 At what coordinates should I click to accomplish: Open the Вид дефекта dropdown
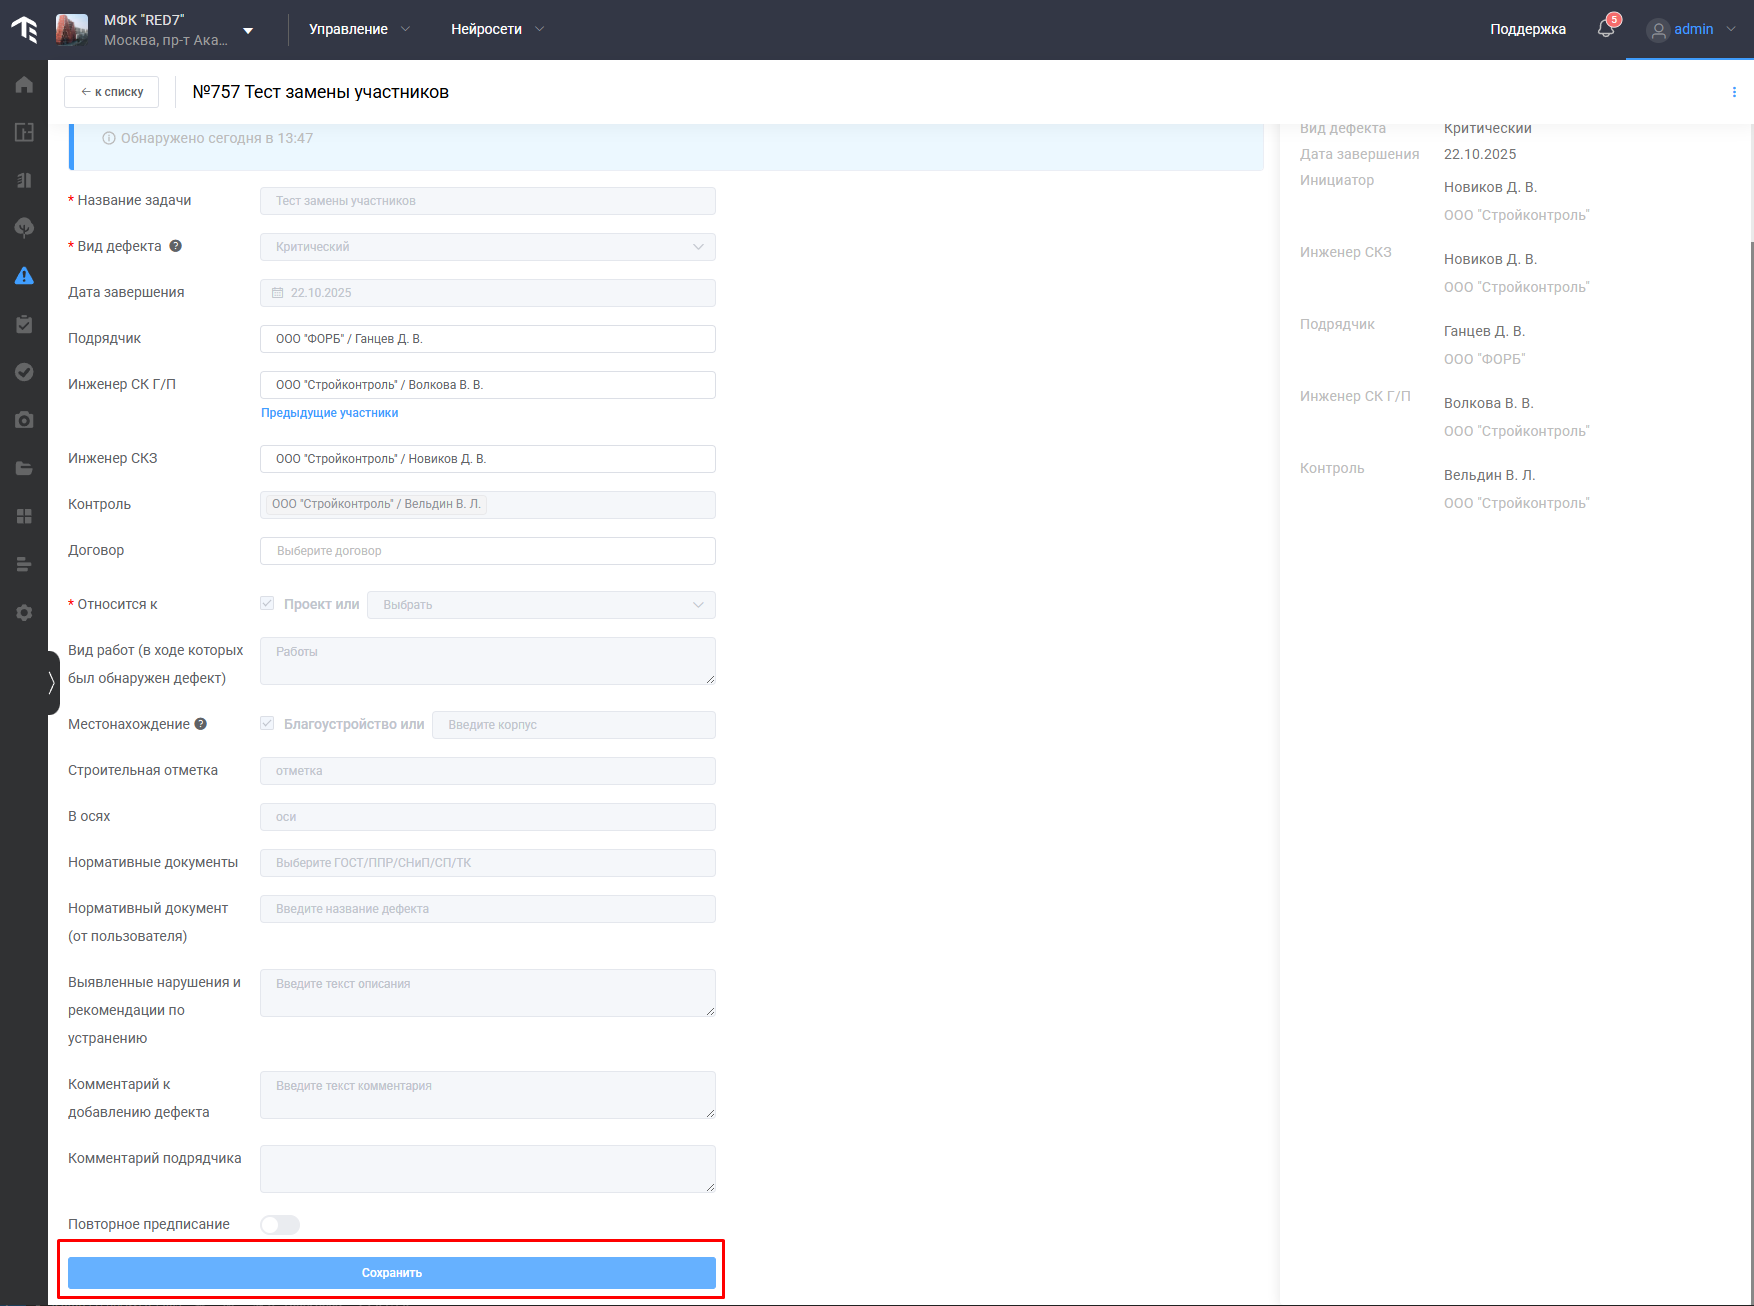[x=488, y=247]
